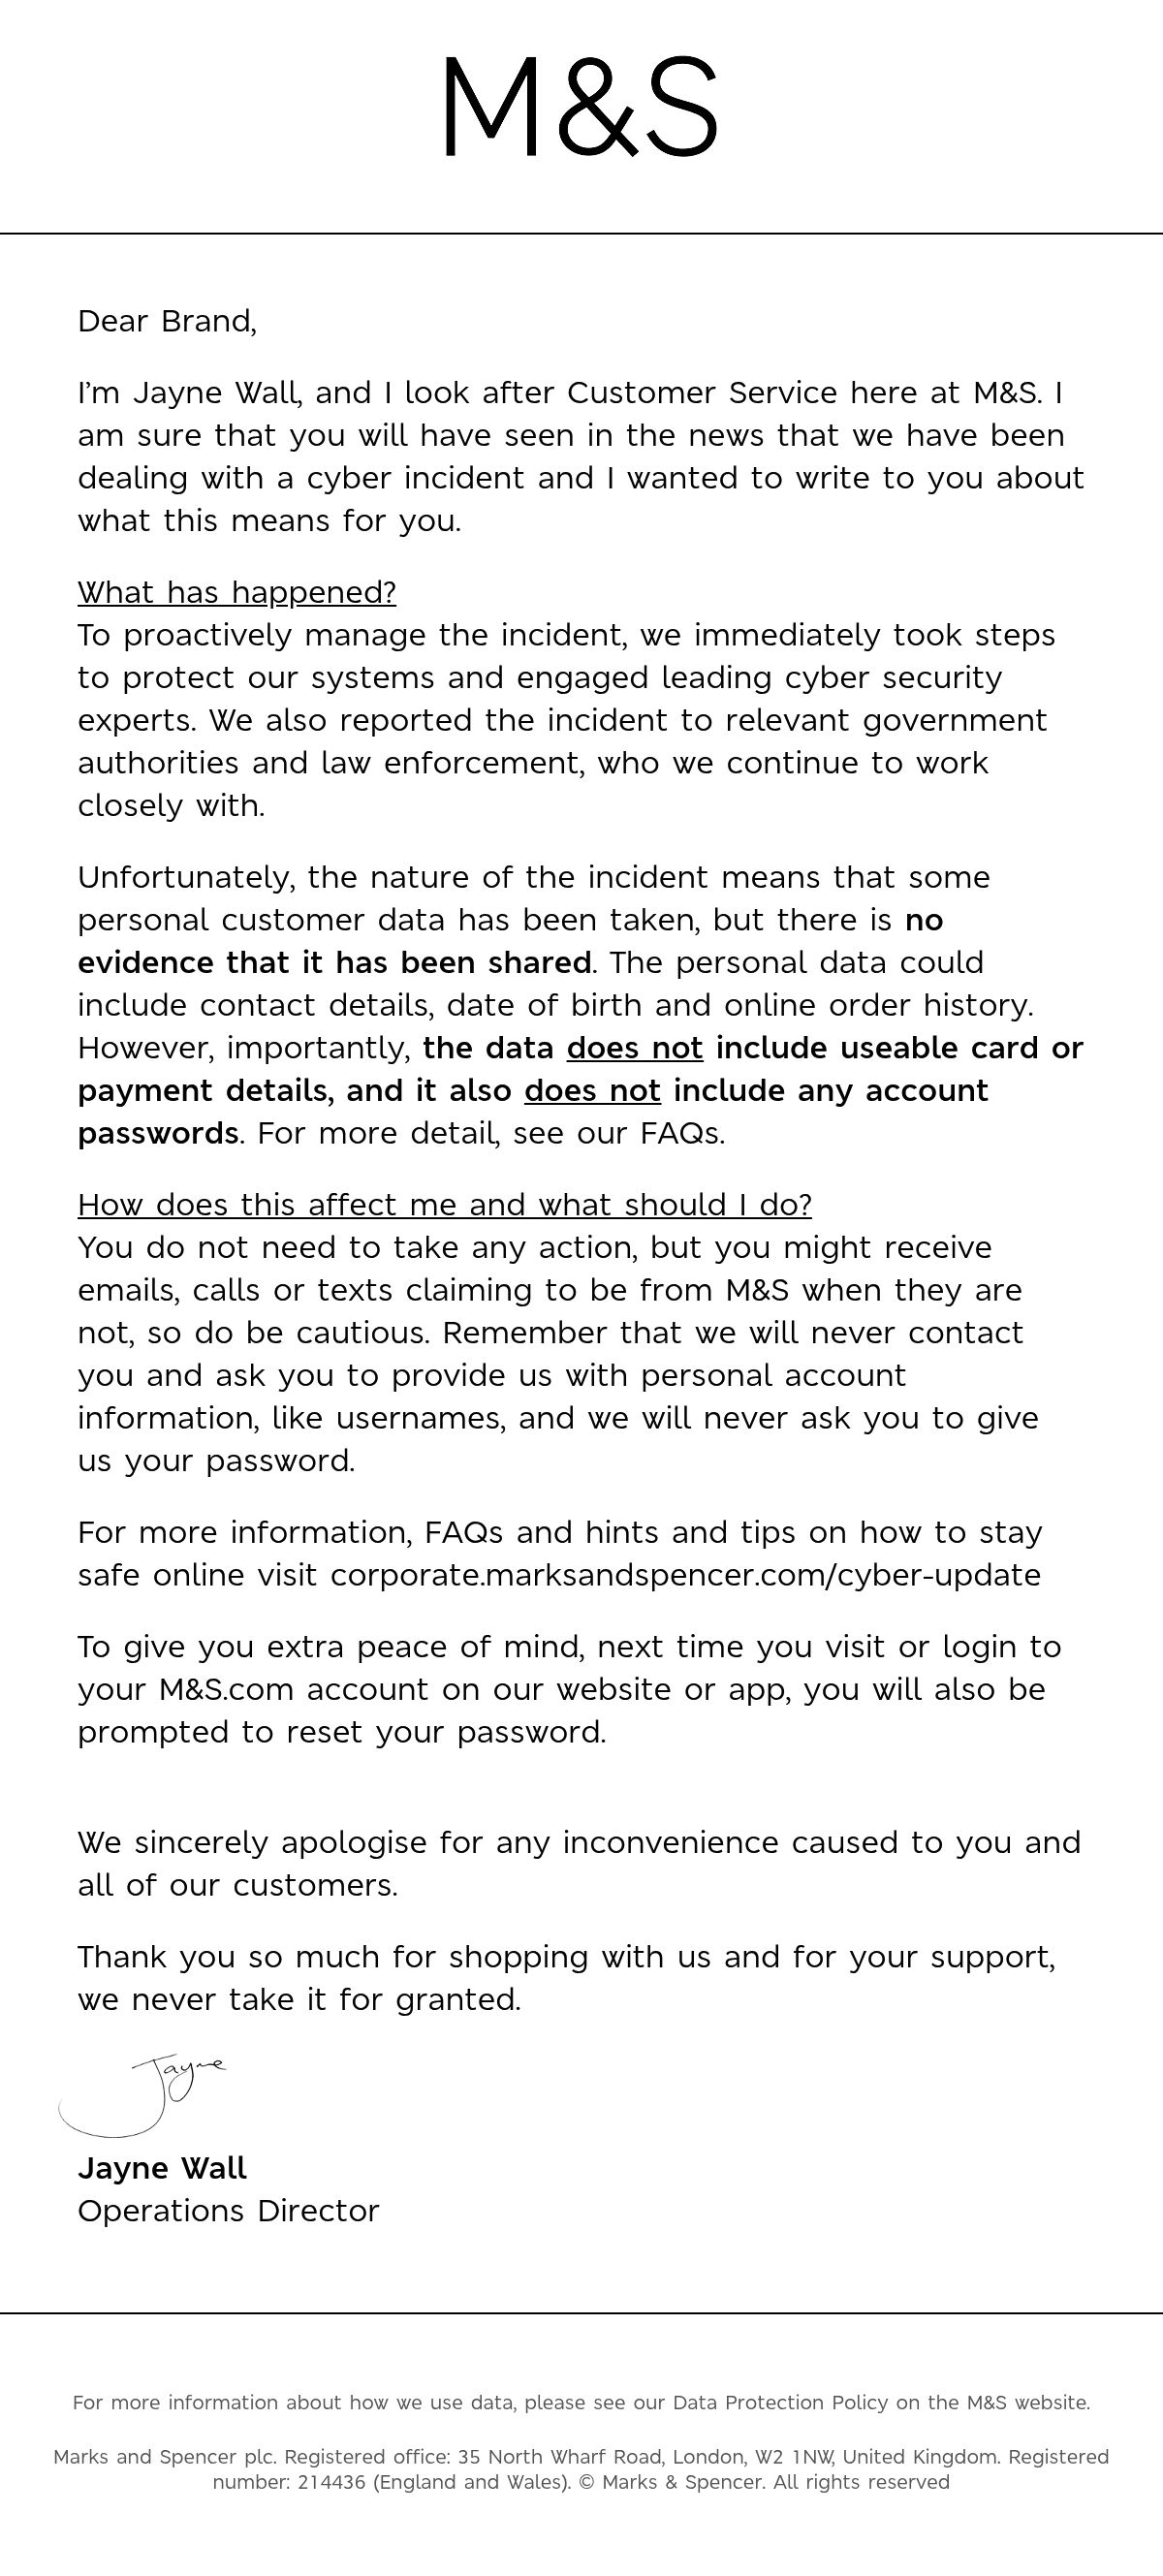This screenshot has width=1163, height=2576.
Task: Click the M&S logo at top
Action: 581,107
